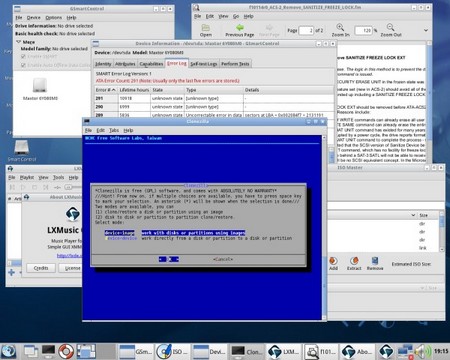Click the network tray icon
450x360 pixels.
coord(405,352)
